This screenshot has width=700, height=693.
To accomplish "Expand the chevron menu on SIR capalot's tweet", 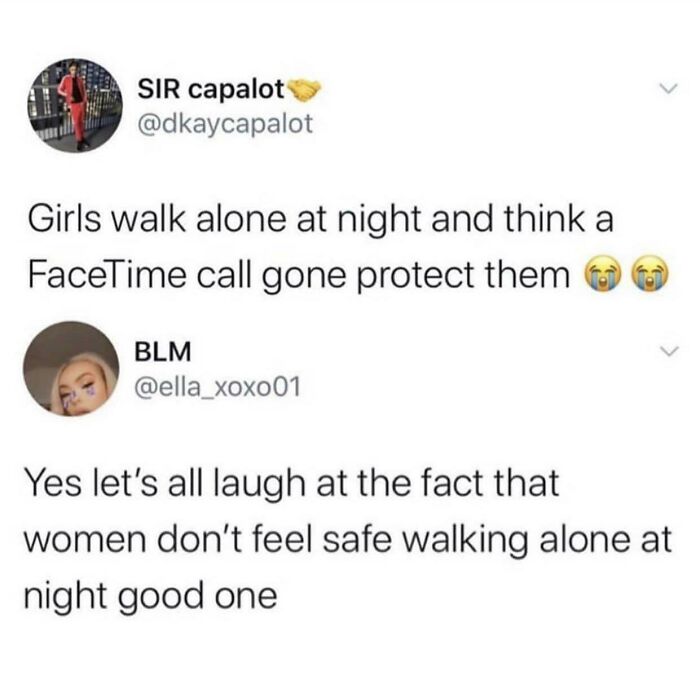I will tap(669, 88).
